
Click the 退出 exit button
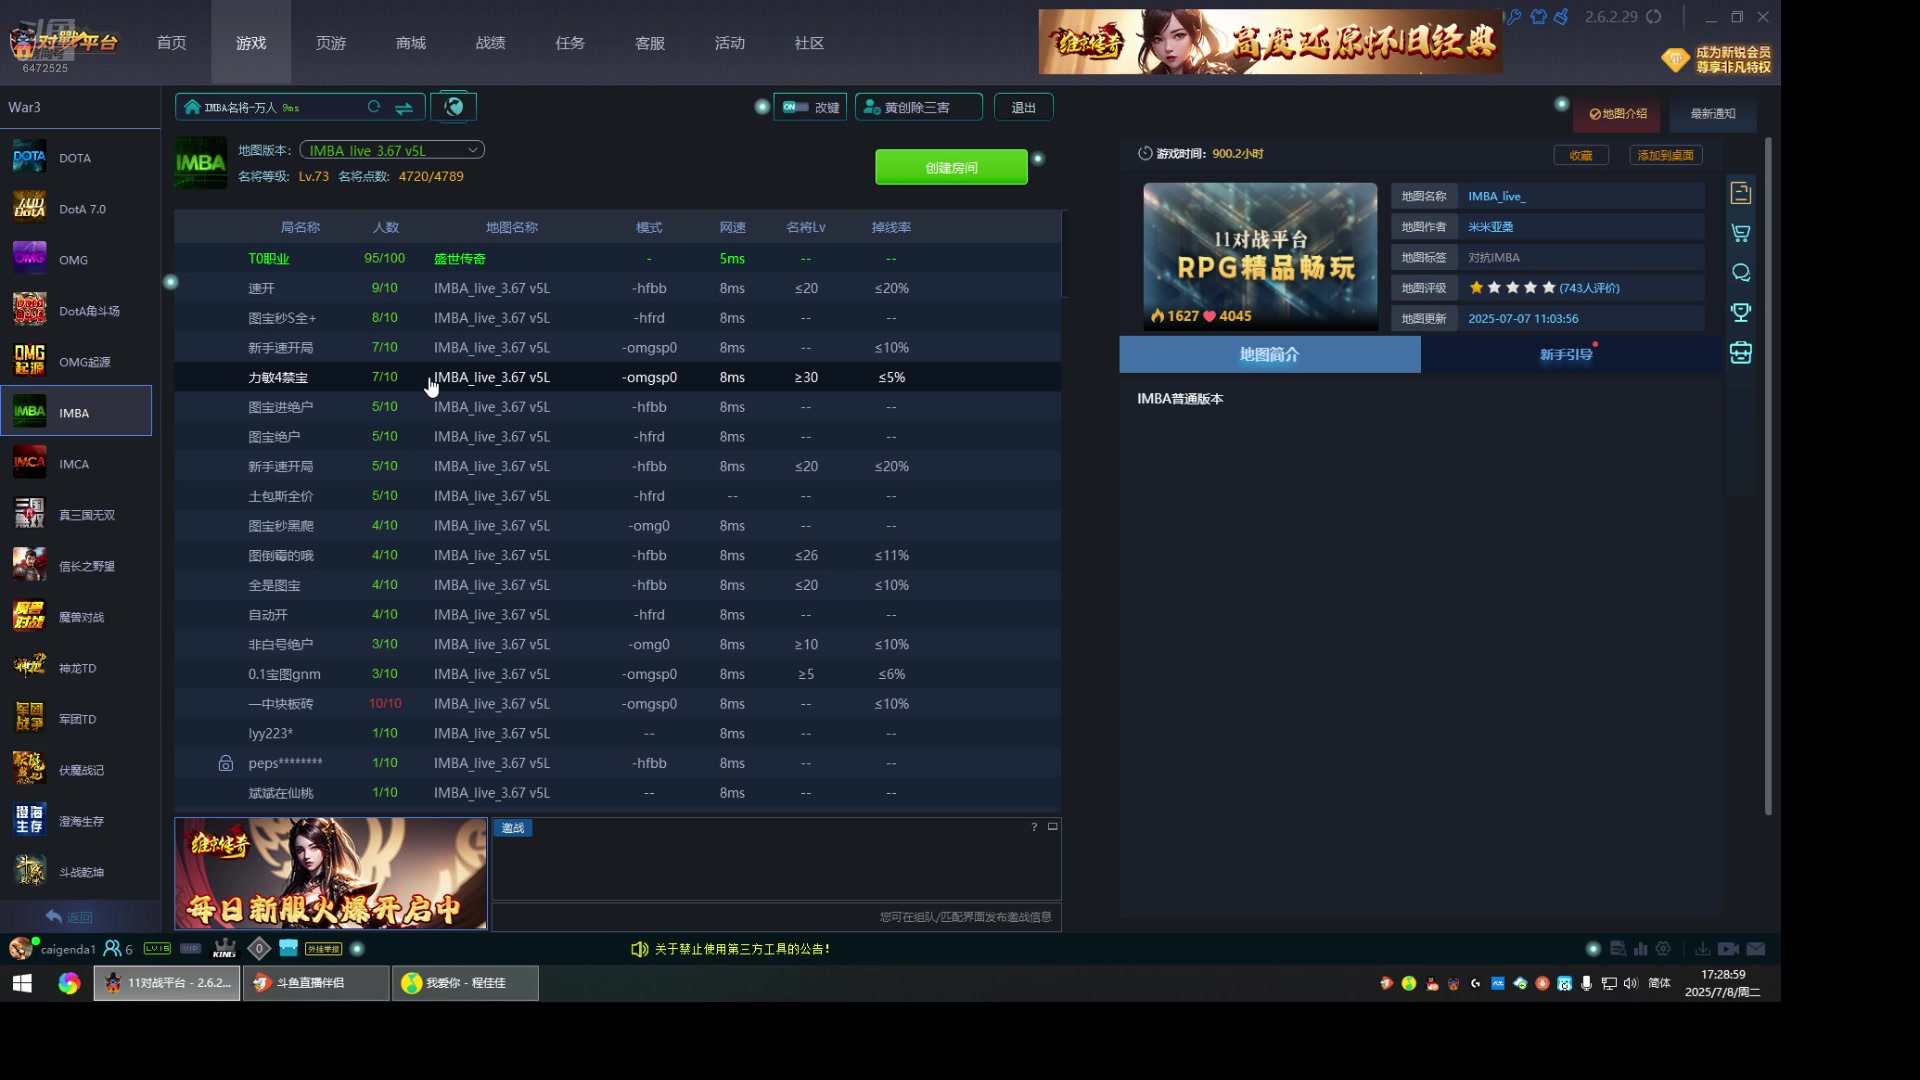(x=1024, y=107)
